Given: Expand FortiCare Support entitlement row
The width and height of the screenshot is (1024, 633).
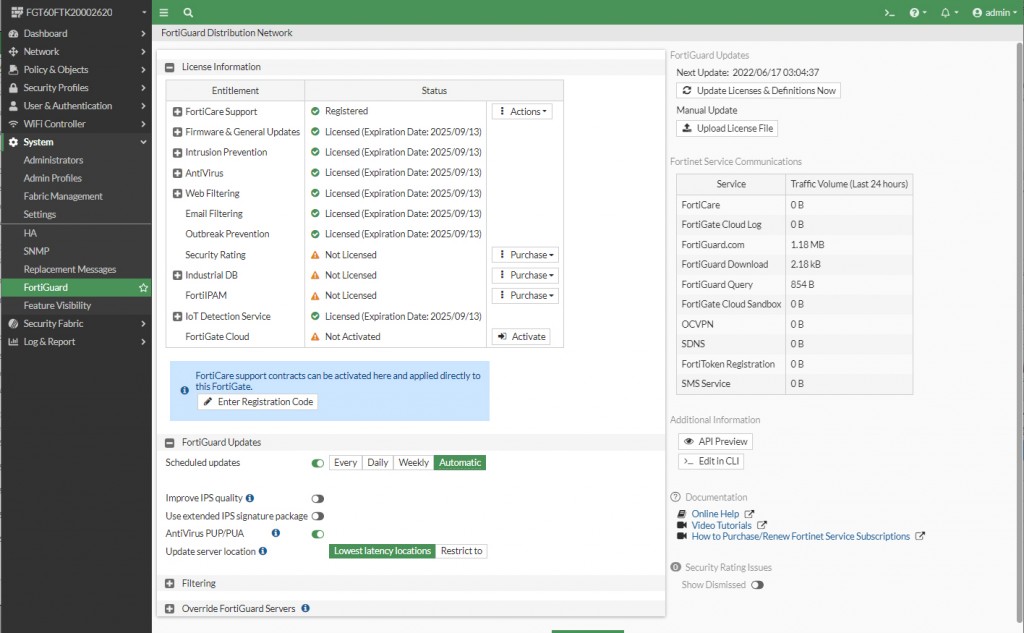Looking at the screenshot, I should [x=177, y=112].
